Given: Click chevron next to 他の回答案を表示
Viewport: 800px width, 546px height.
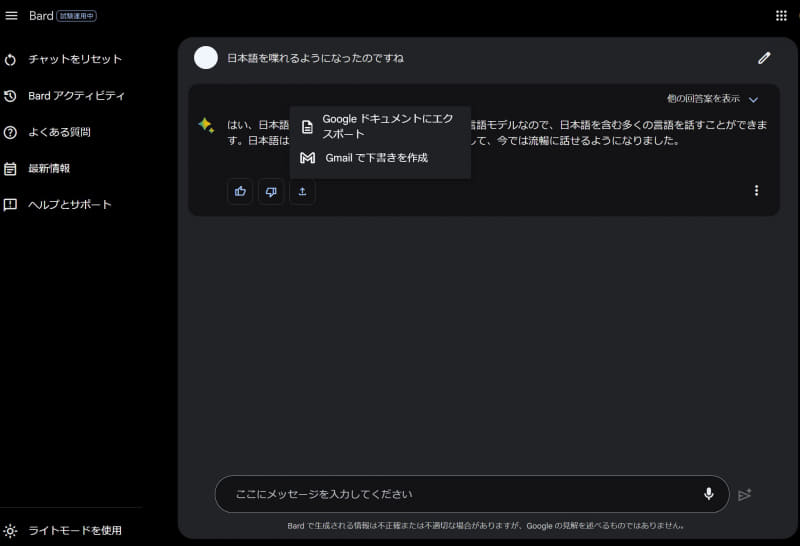Looking at the screenshot, I should [x=753, y=100].
